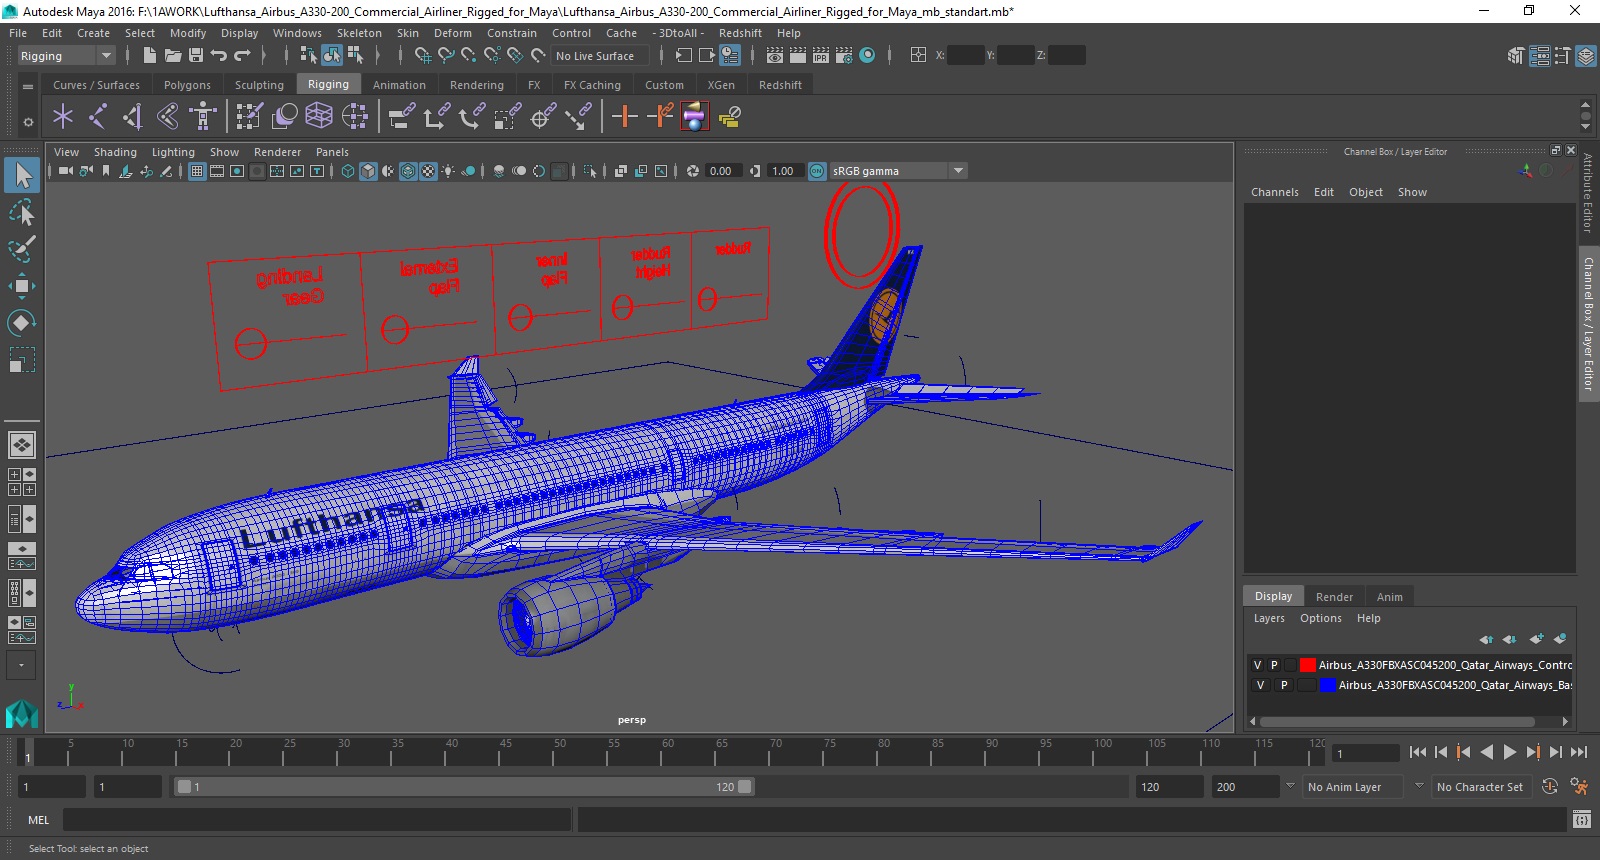Click the Create Cluster shelf icon

coord(355,117)
